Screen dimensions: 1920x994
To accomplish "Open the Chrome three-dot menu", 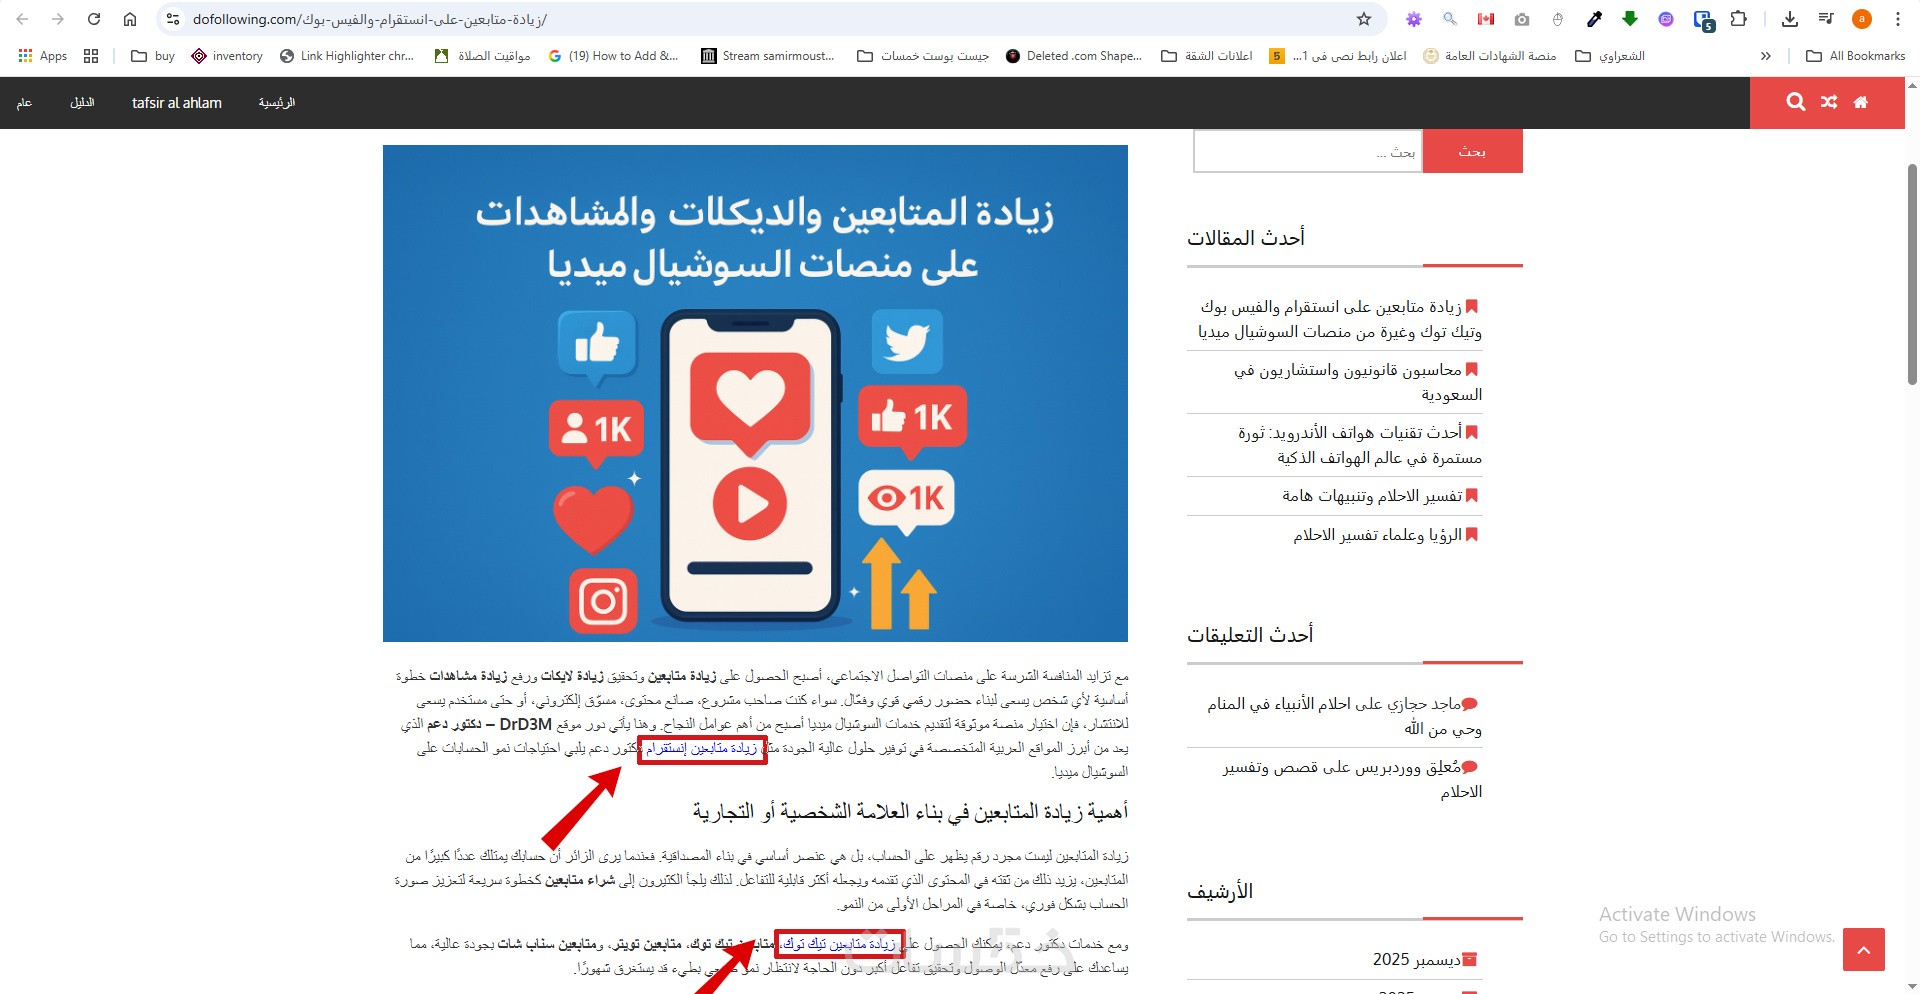I will point(1897,19).
